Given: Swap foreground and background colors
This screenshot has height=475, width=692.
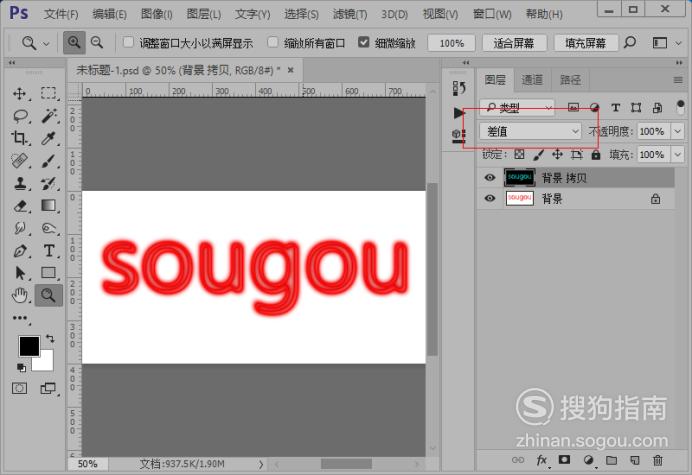Looking at the screenshot, I should [50, 339].
